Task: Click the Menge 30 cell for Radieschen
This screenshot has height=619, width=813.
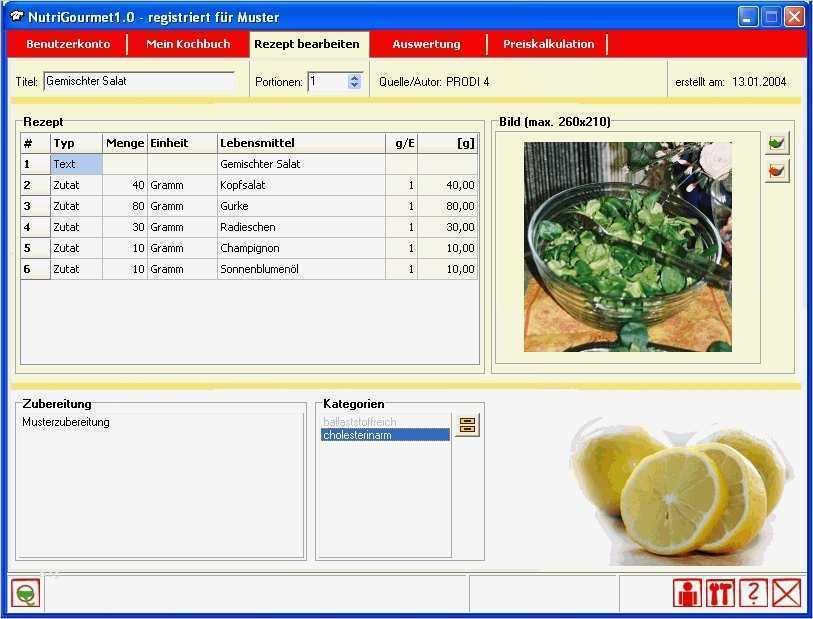Action: tap(125, 227)
